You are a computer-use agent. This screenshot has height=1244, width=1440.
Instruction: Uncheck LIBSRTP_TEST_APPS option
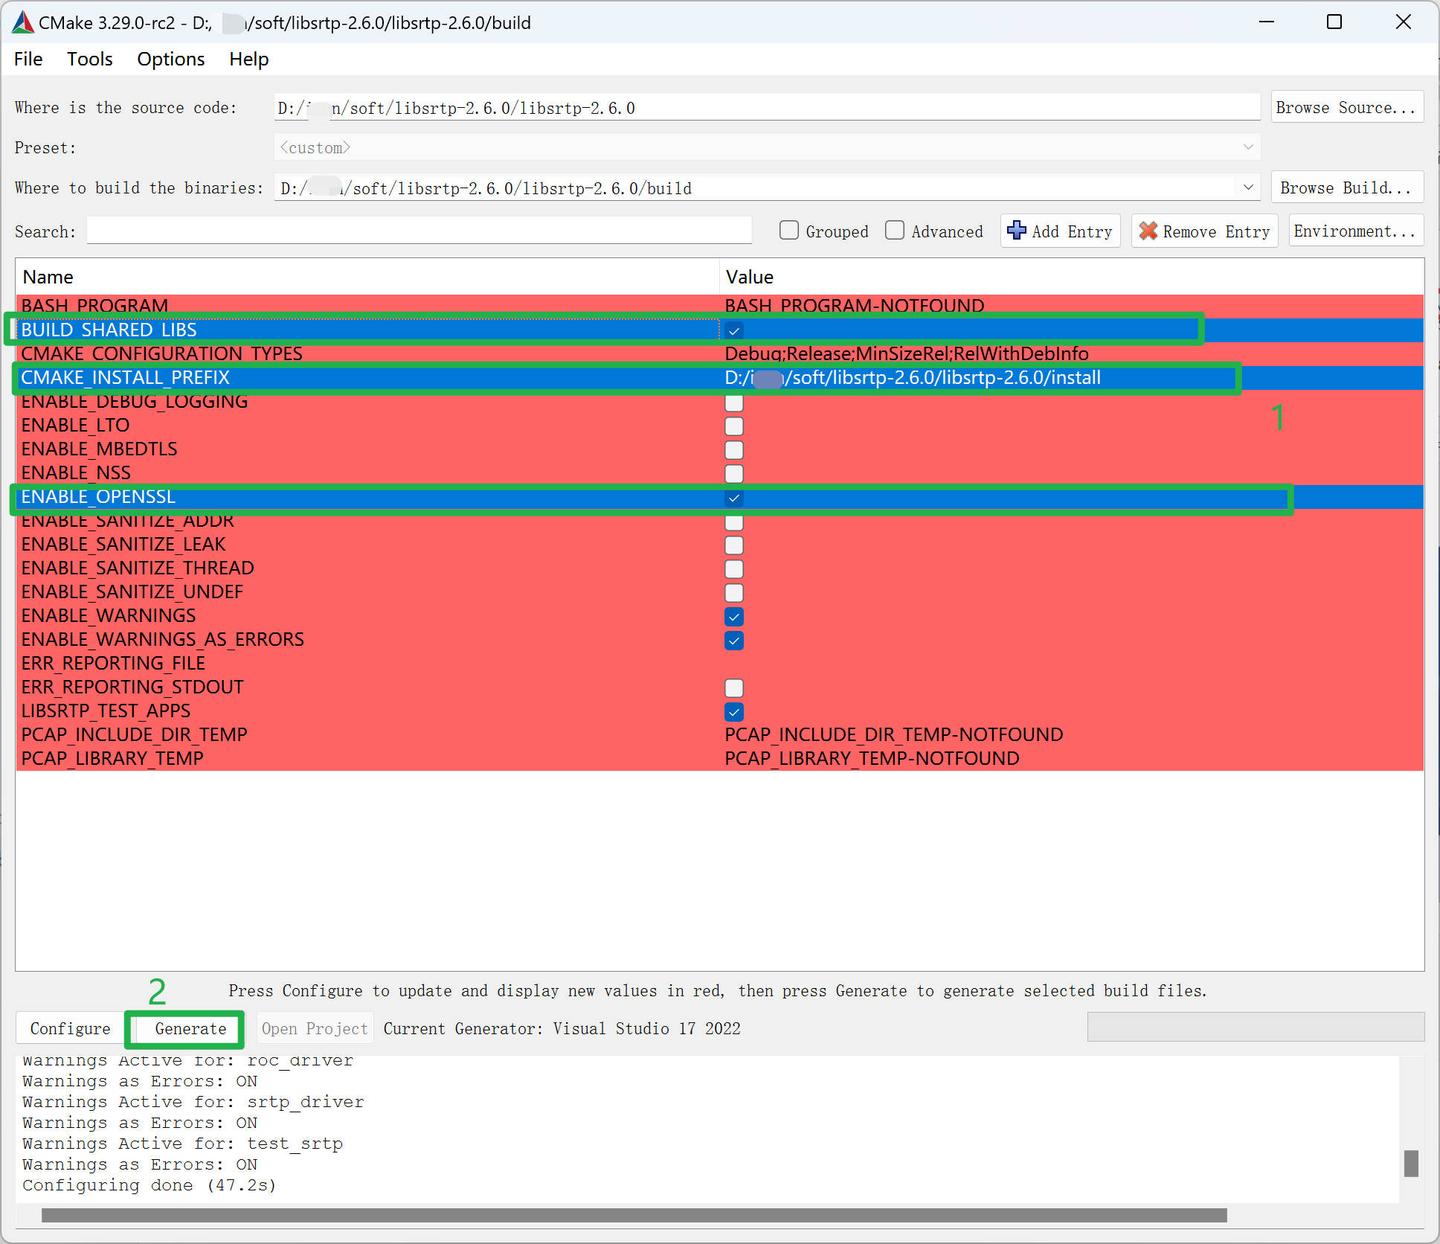(734, 712)
